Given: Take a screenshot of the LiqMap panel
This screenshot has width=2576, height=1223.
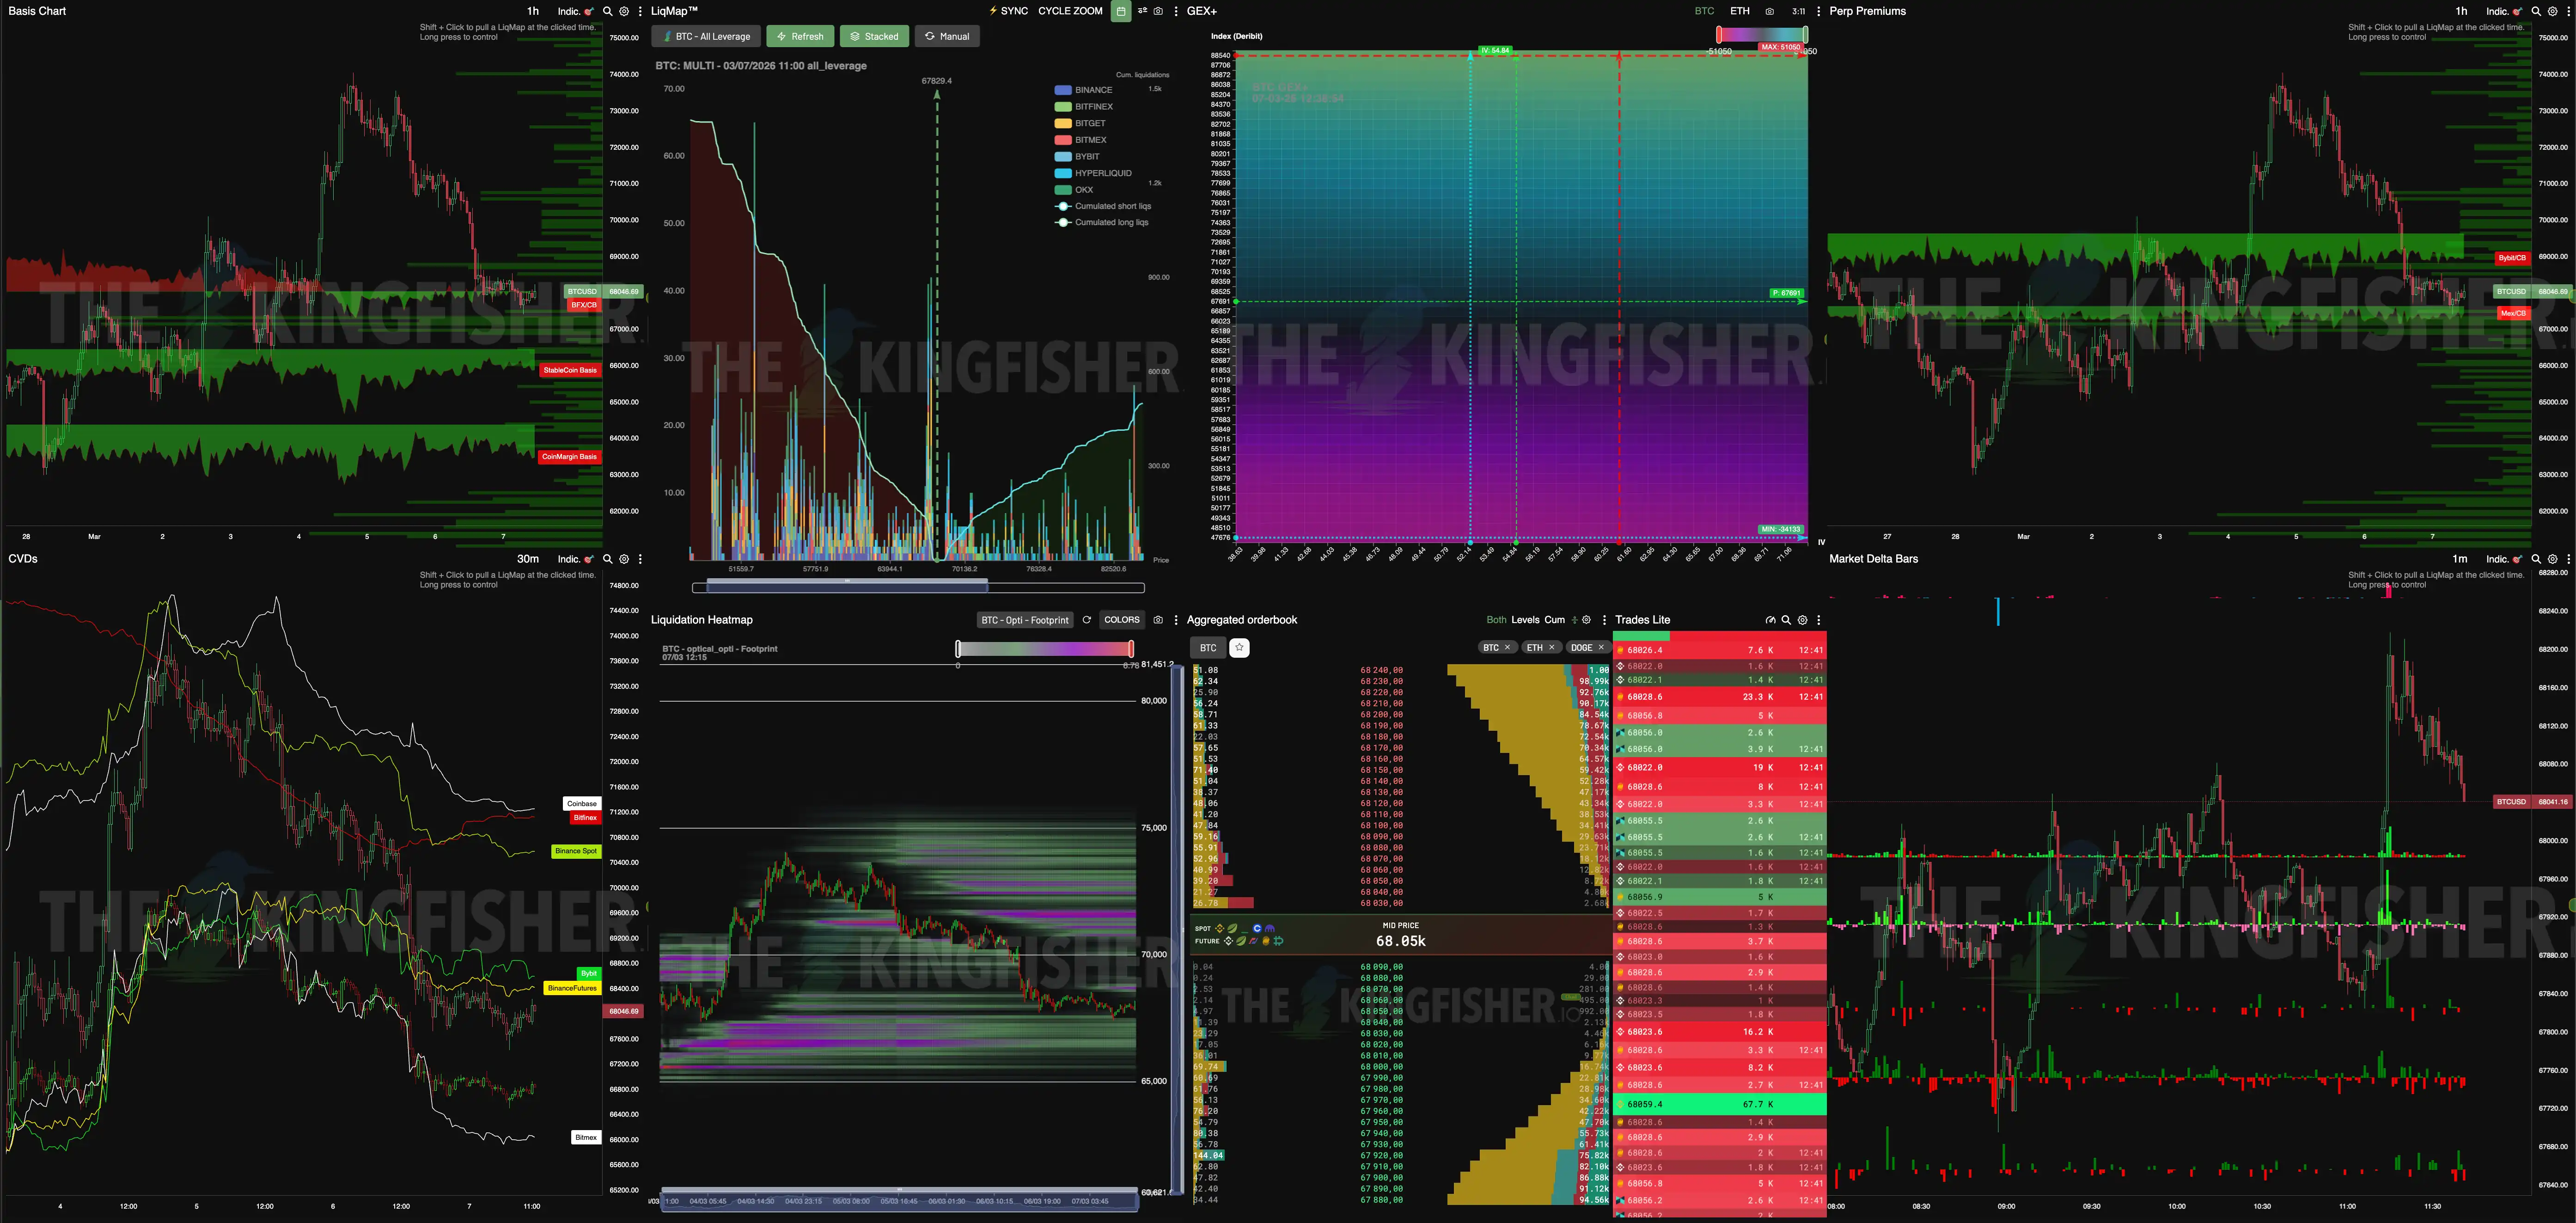Looking at the screenshot, I should [1158, 11].
